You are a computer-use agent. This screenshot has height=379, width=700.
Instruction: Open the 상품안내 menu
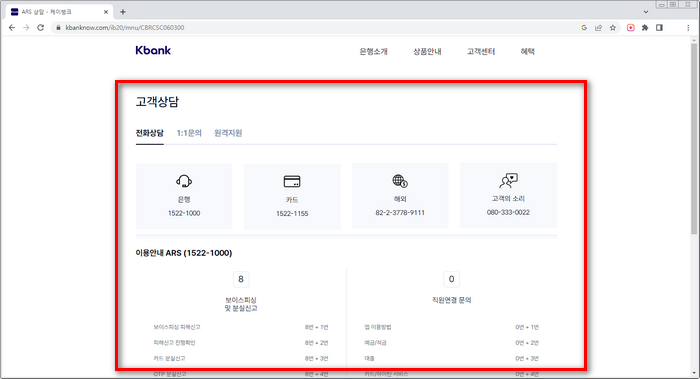point(427,51)
